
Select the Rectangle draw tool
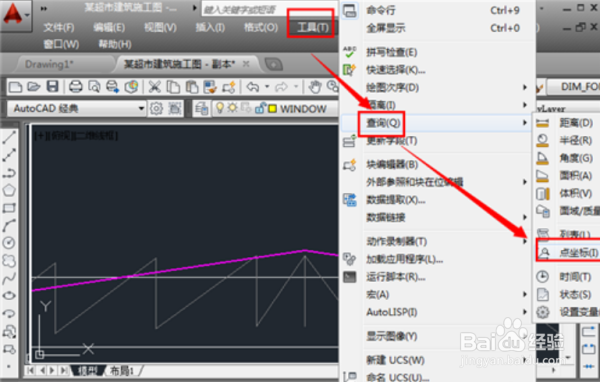pos(9,208)
